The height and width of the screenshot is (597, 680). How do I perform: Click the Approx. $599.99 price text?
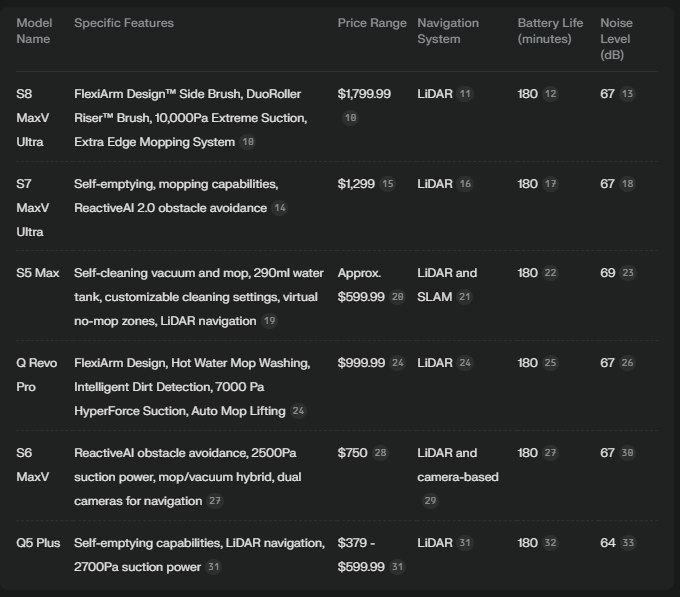pos(361,285)
